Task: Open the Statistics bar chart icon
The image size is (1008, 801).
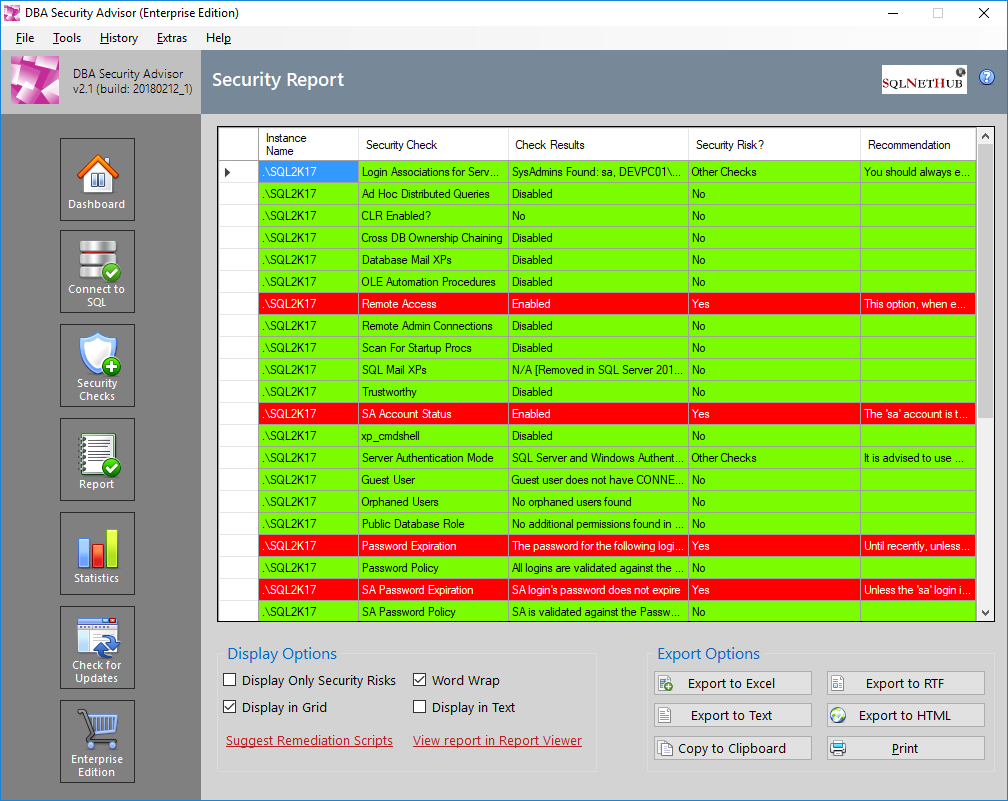Action: point(98,554)
